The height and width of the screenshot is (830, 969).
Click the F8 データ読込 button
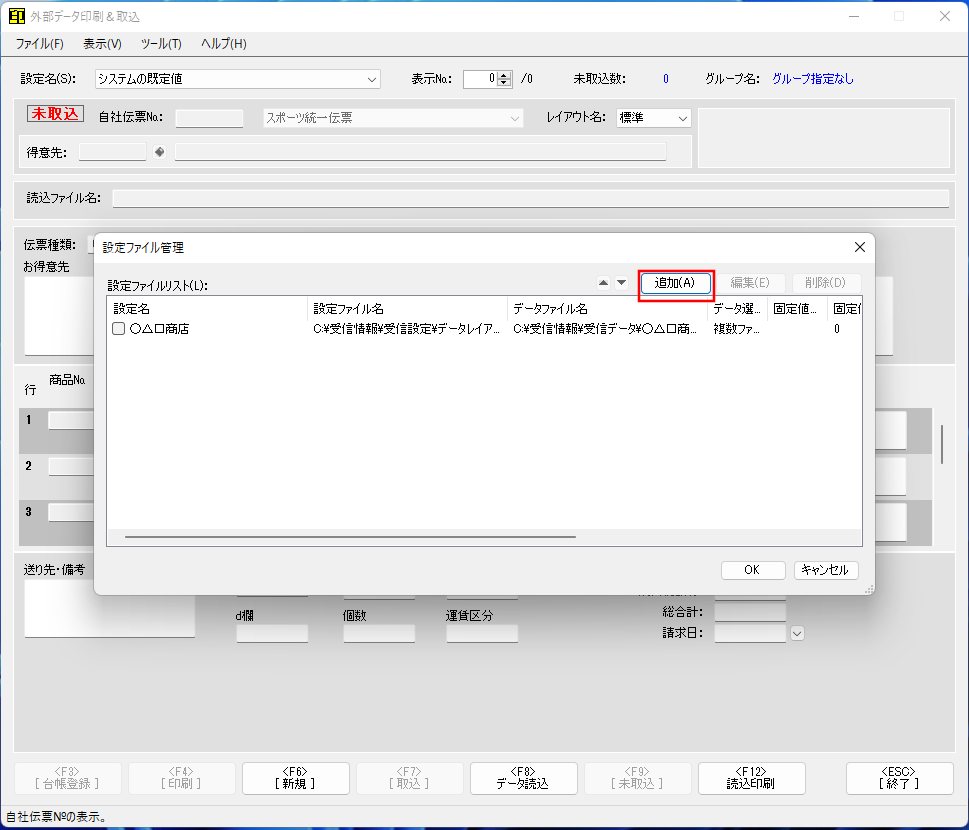pos(523,778)
